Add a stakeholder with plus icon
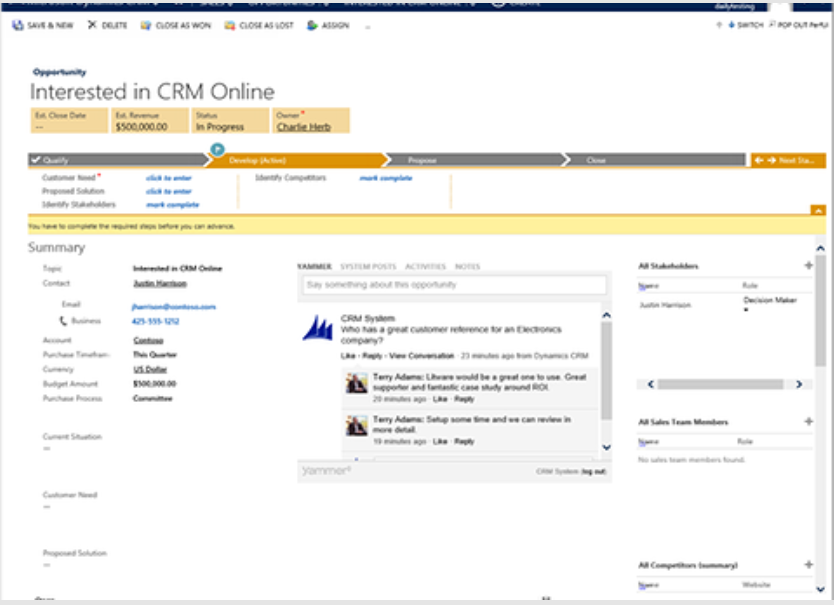834x605 pixels. 808,265
